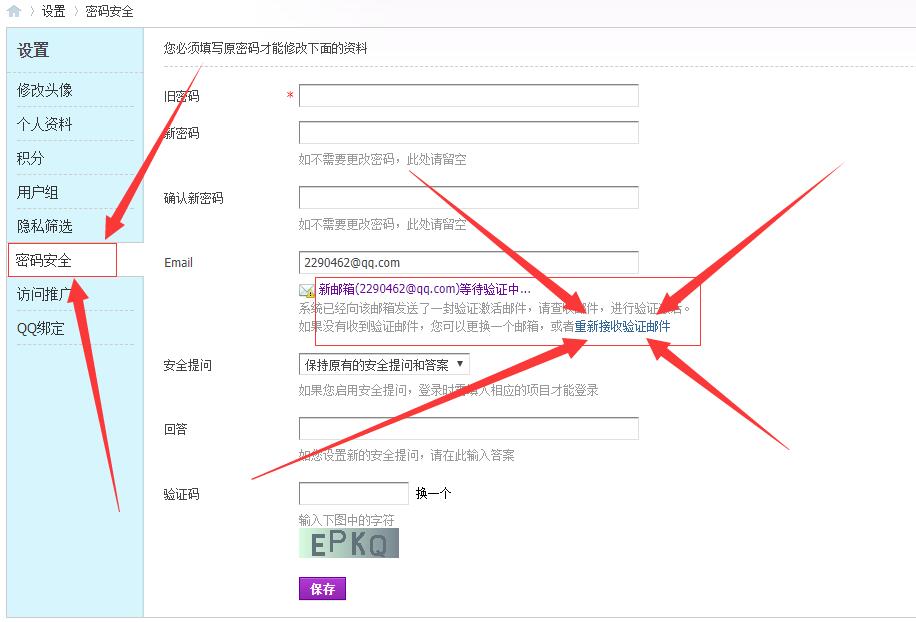
Task: Open QQ绑定 sidebar item
Action: pos(40,328)
